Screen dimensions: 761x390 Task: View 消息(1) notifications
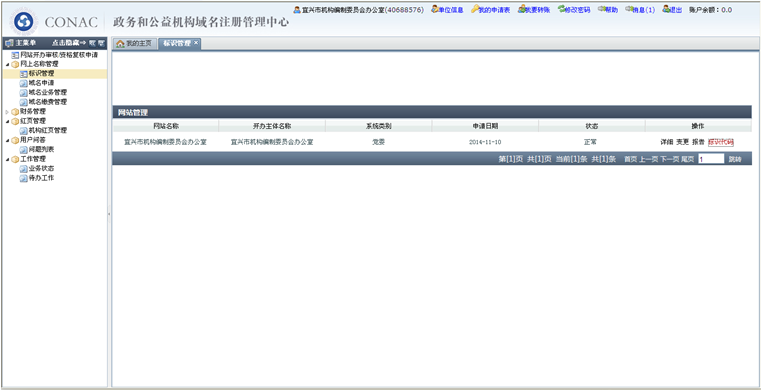pyautogui.click(x=640, y=10)
